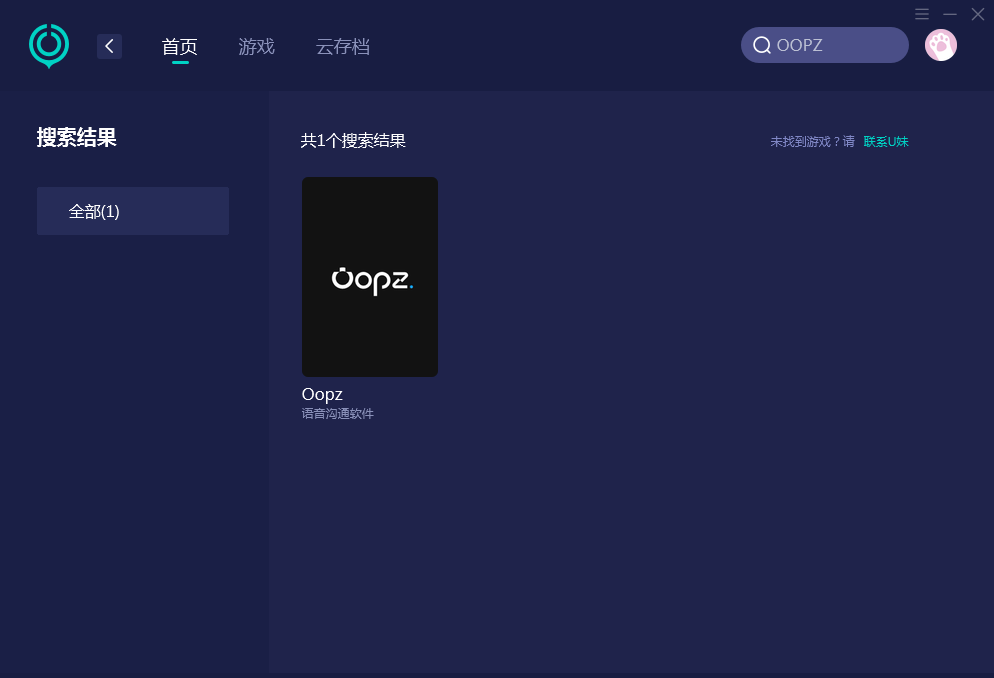
Task: Select the 全部(1) filter category
Action: [x=133, y=211]
